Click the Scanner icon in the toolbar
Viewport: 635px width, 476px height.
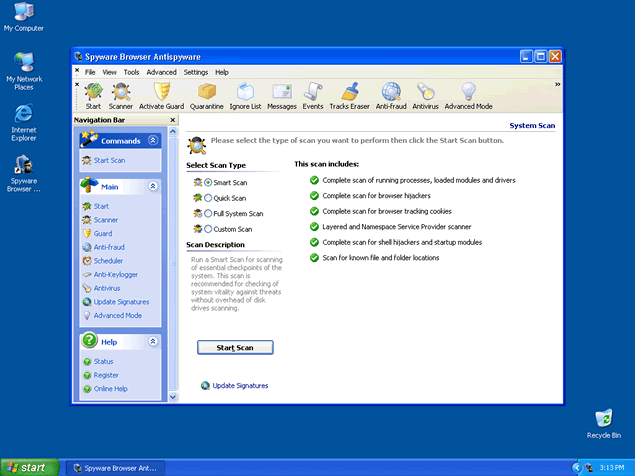120,92
